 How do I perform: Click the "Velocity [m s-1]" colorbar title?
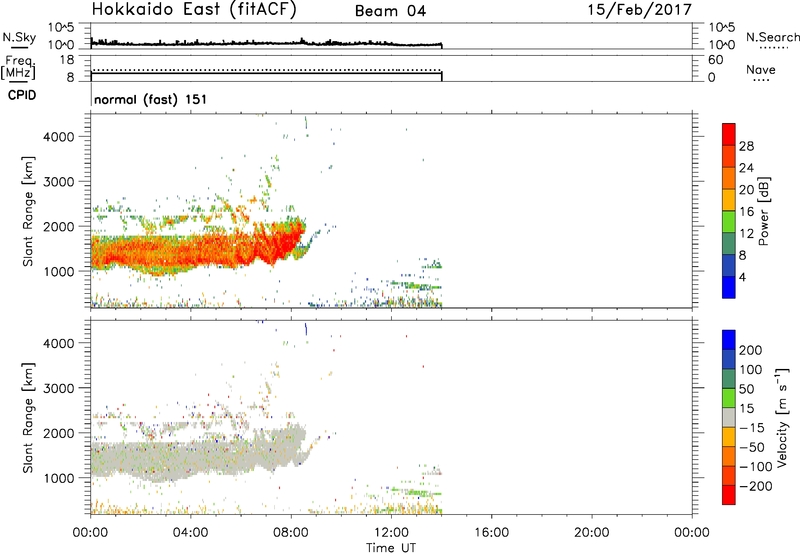782,417
